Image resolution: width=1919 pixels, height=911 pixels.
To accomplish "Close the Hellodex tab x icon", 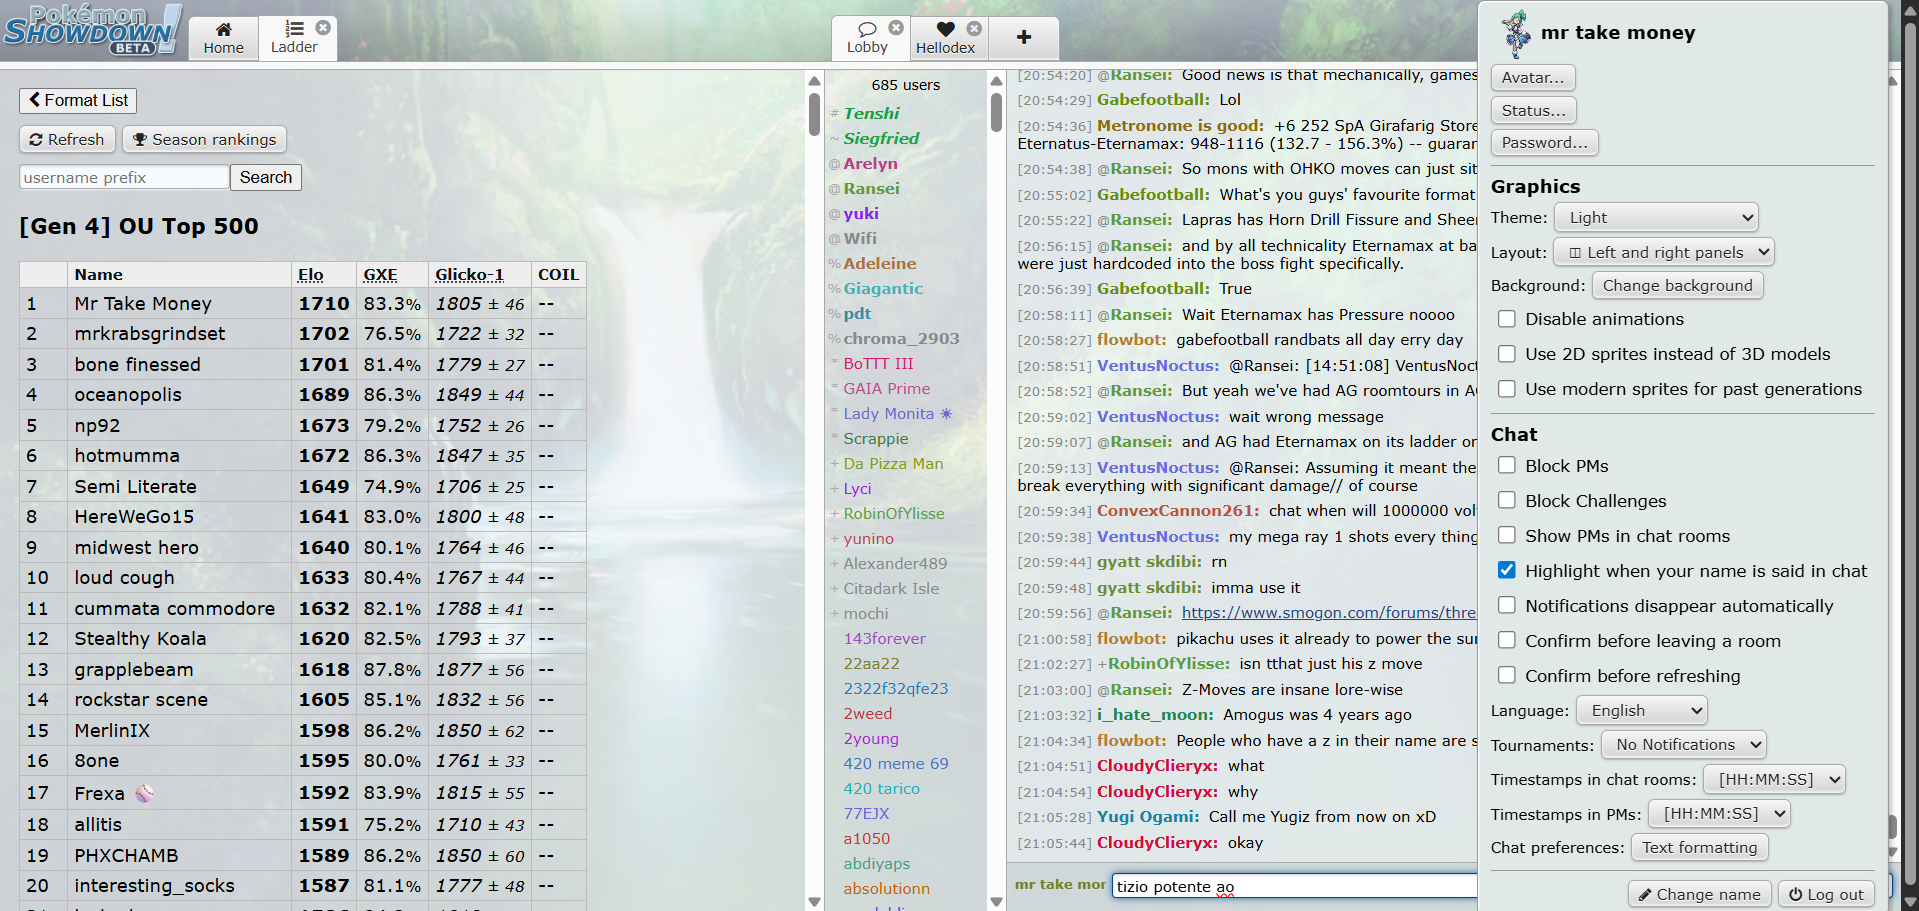I will pos(974,29).
